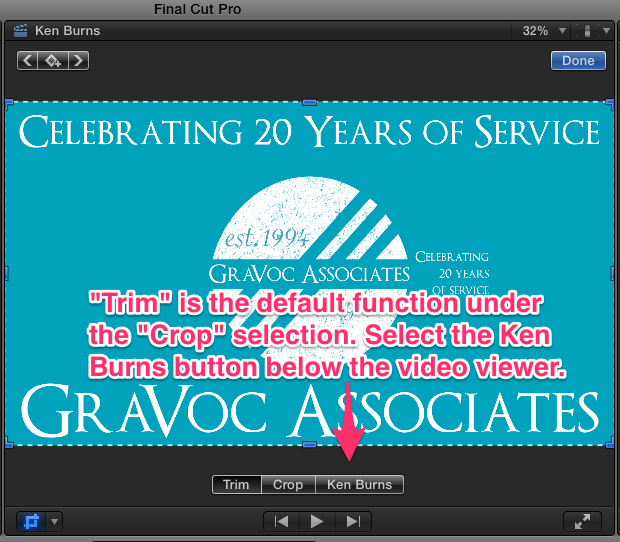The width and height of the screenshot is (620, 542).
Task: Click the Done button
Action: pos(578,60)
